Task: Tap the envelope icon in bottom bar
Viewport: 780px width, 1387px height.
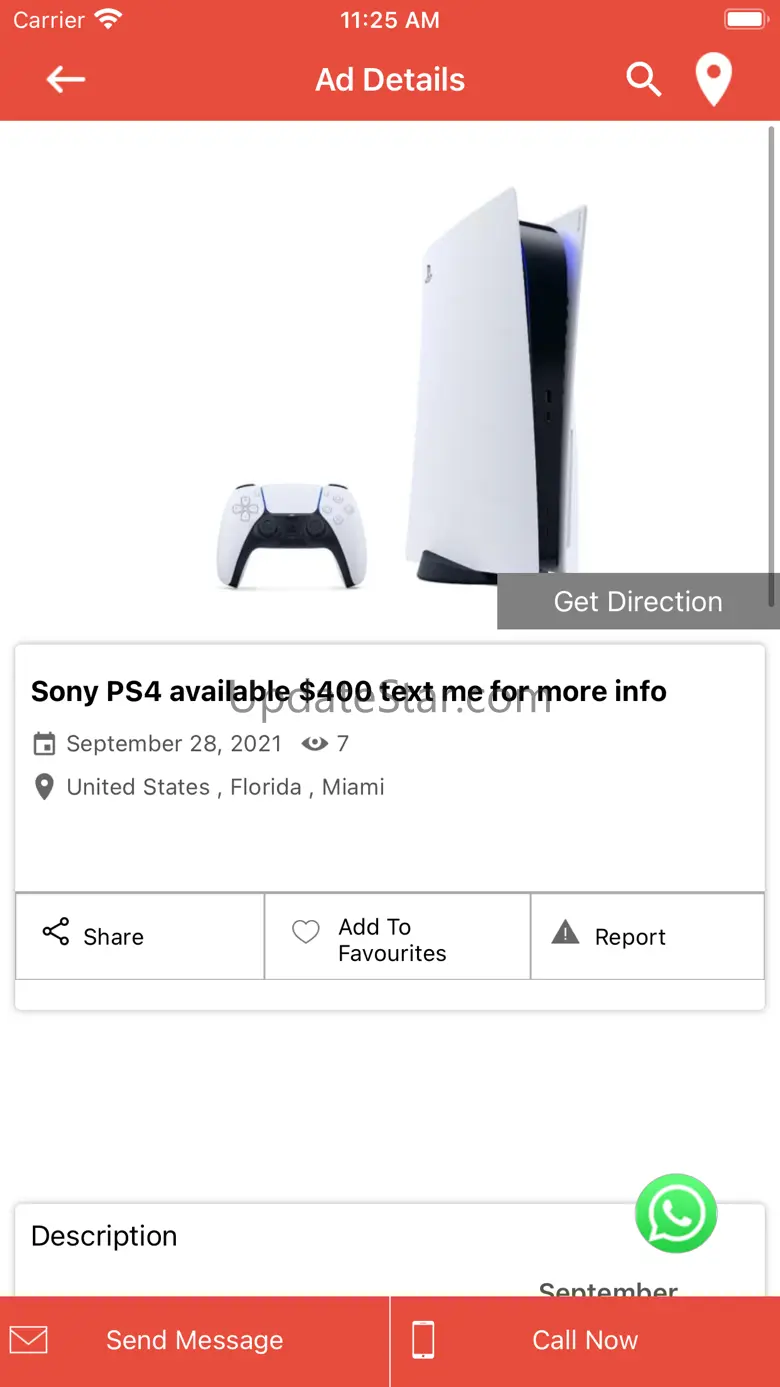Action: pos(29,1340)
